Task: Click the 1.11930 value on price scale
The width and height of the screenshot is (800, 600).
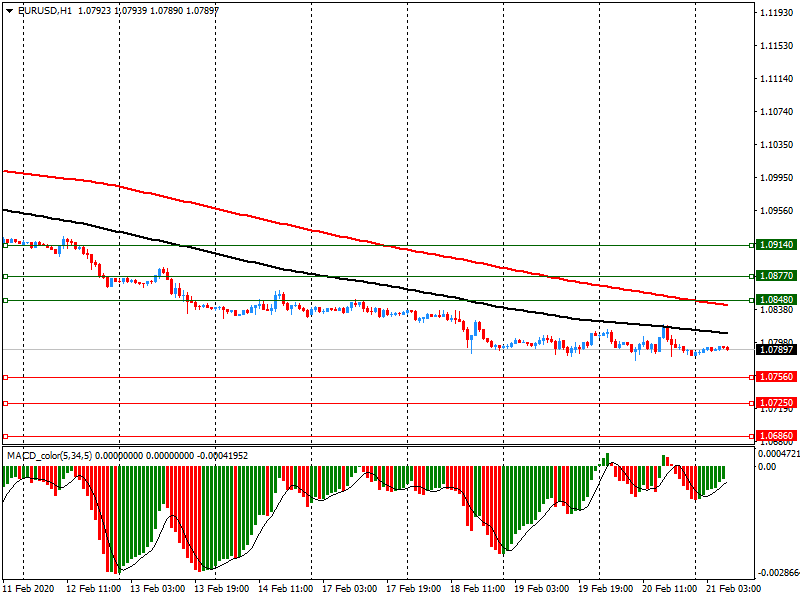Action: [x=776, y=13]
